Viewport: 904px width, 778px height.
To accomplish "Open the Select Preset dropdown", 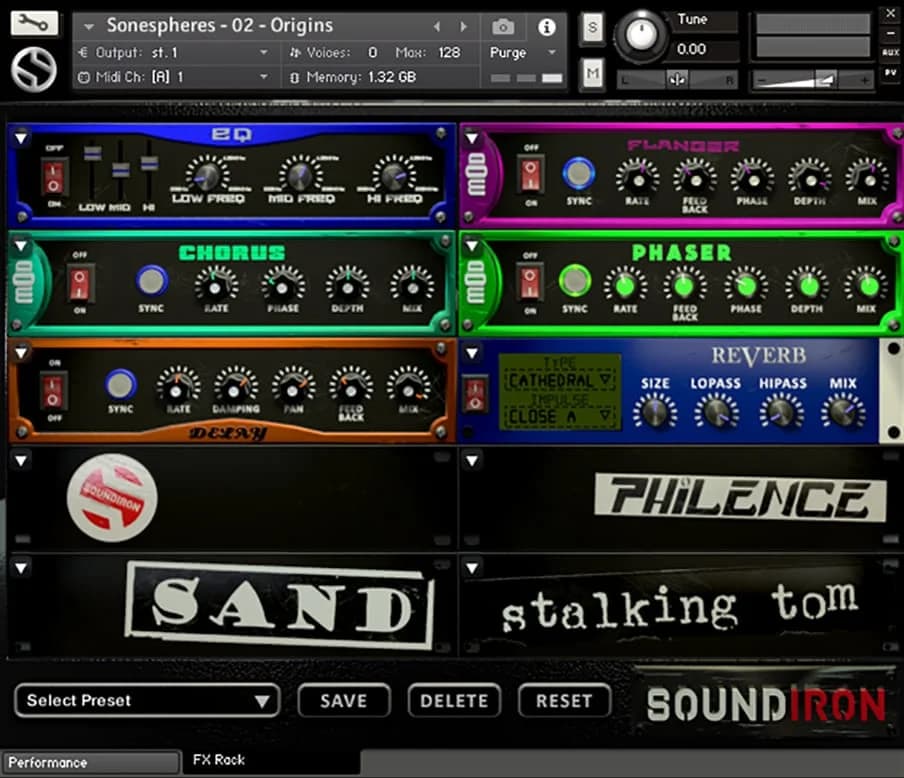I will point(147,701).
